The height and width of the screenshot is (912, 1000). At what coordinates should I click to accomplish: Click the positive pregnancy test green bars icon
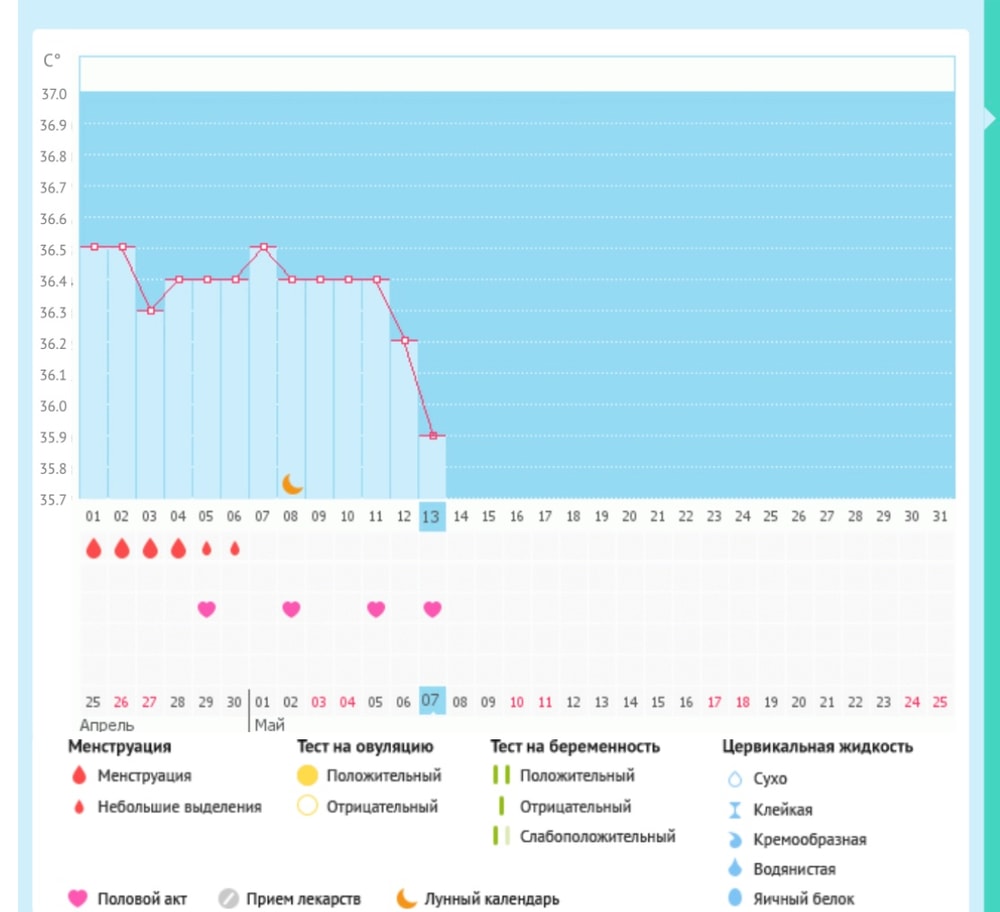(x=501, y=776)
